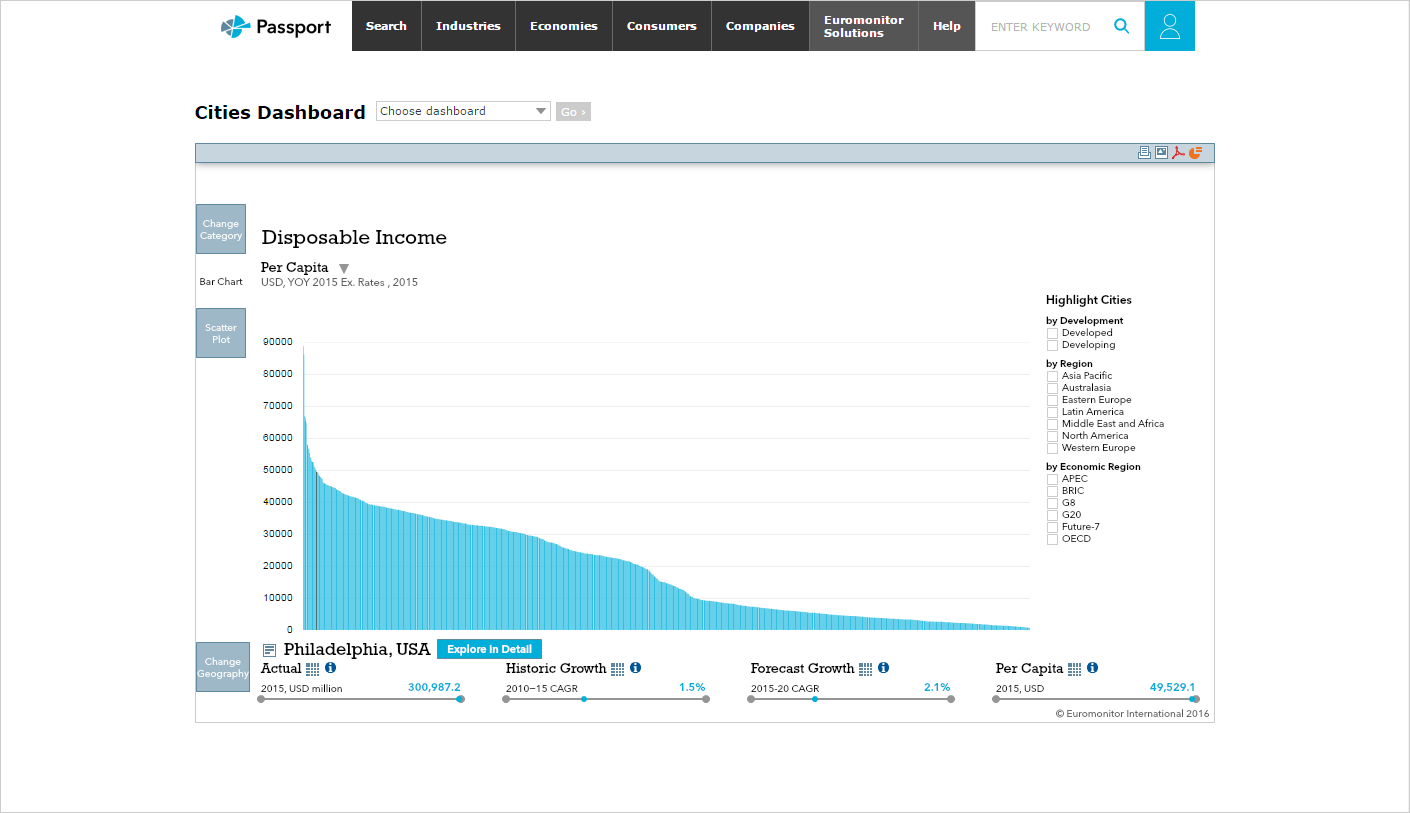Image resolution: width=1410 pixels, height=813 pixels.
Task: Open data grid icon beside Forecast Growth
Action: [x=866, y=668]
